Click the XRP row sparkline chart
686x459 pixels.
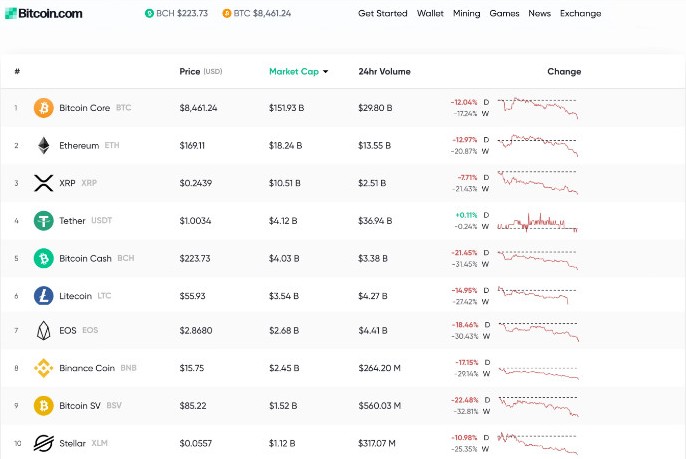538,182
